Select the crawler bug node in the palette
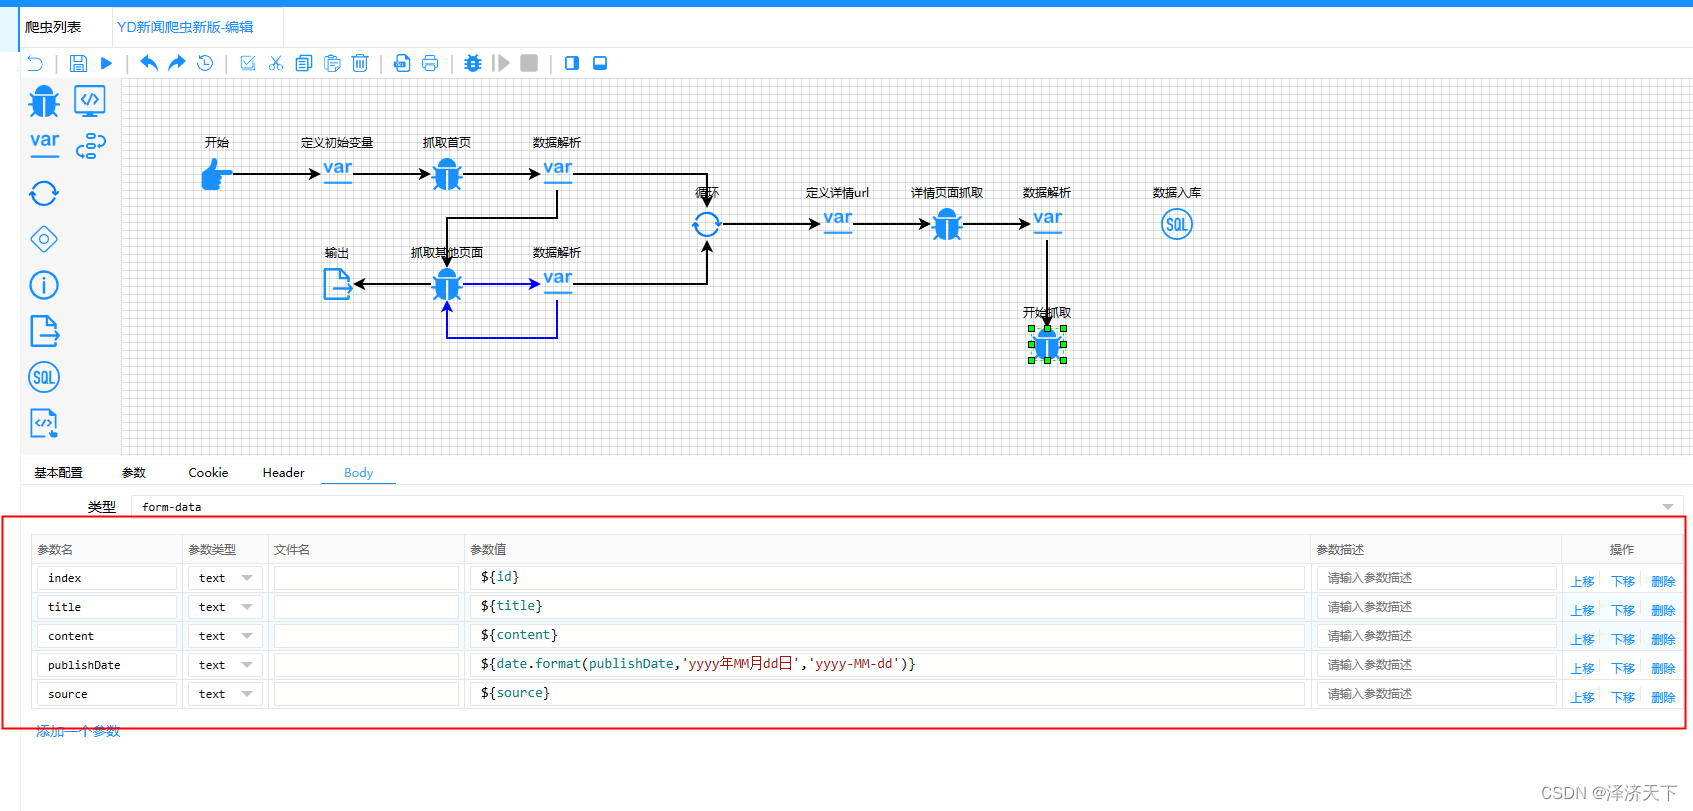1693x811 pixels. click(x=44, y=101)
